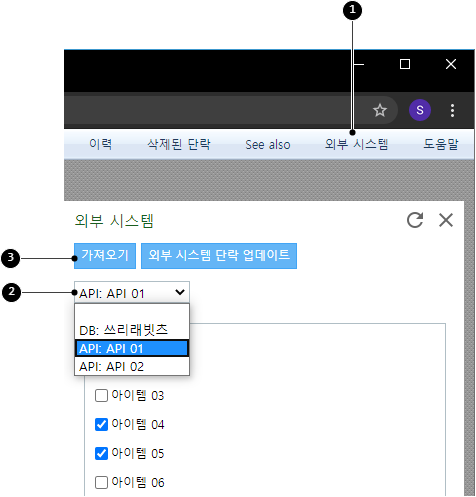
Task: Check the 아이템 06 checkbox
Action: click(x=101, y=482)
